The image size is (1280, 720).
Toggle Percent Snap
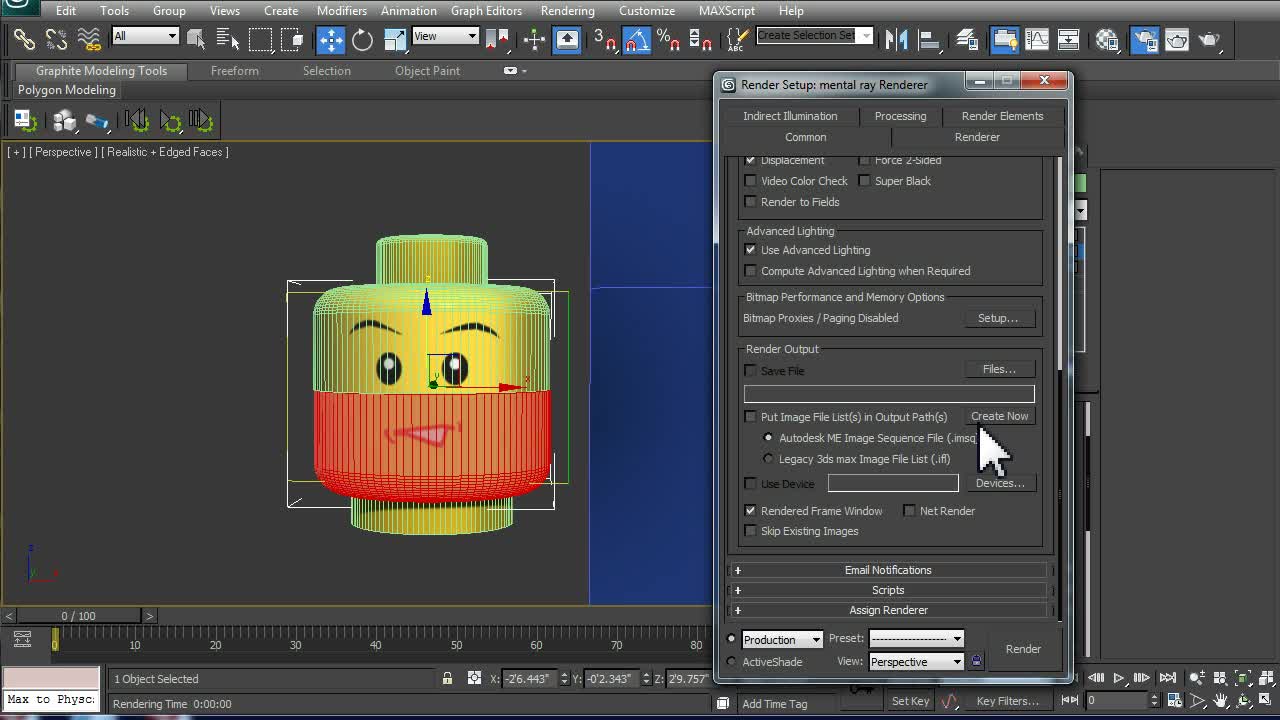[668, 40]
